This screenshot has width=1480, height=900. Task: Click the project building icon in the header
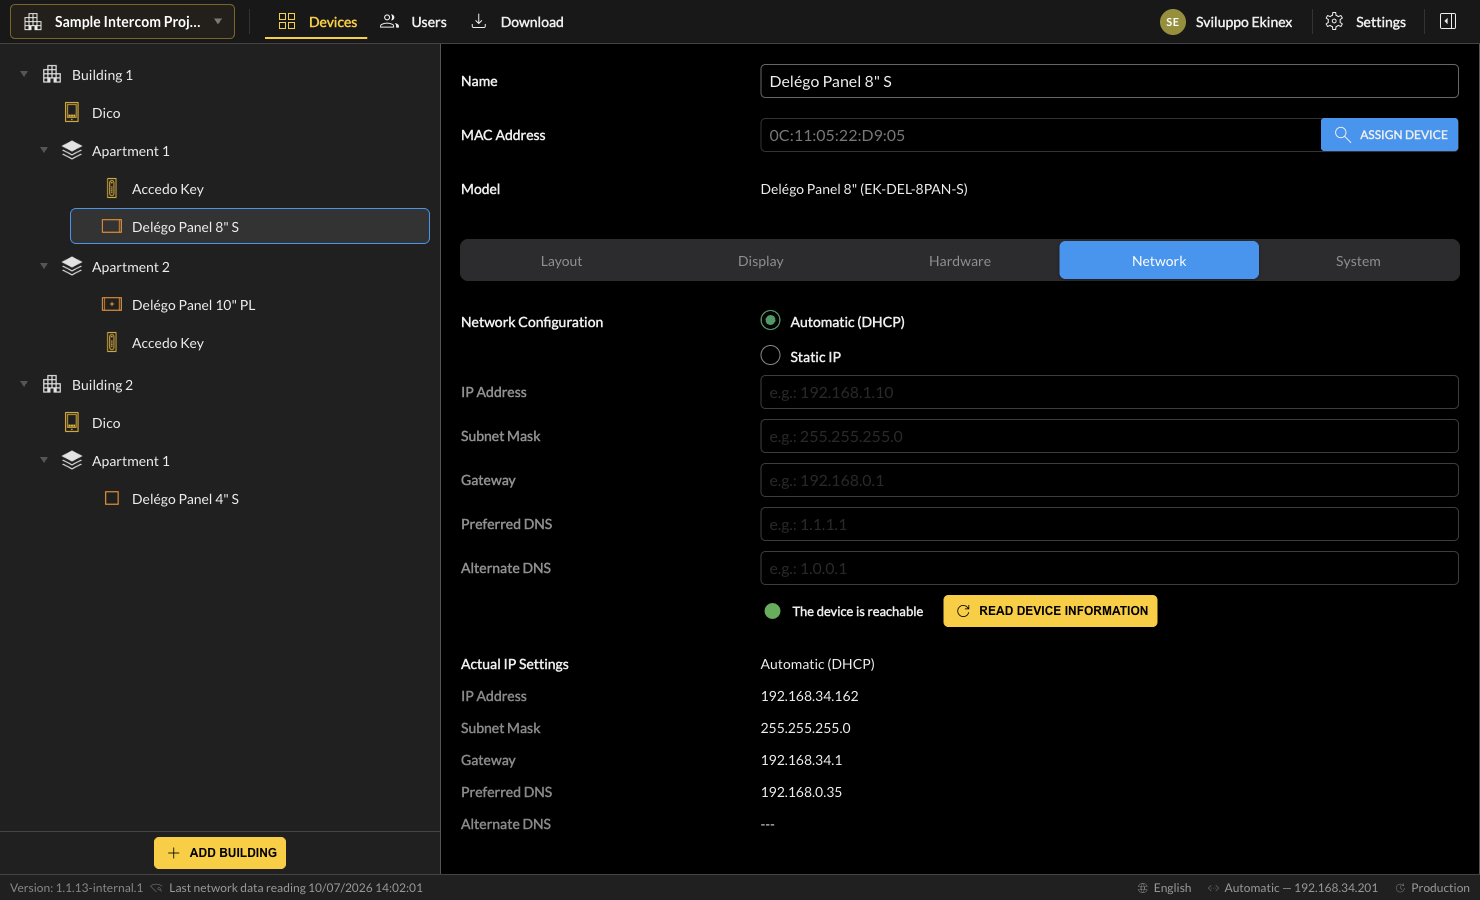pos(33,22)
